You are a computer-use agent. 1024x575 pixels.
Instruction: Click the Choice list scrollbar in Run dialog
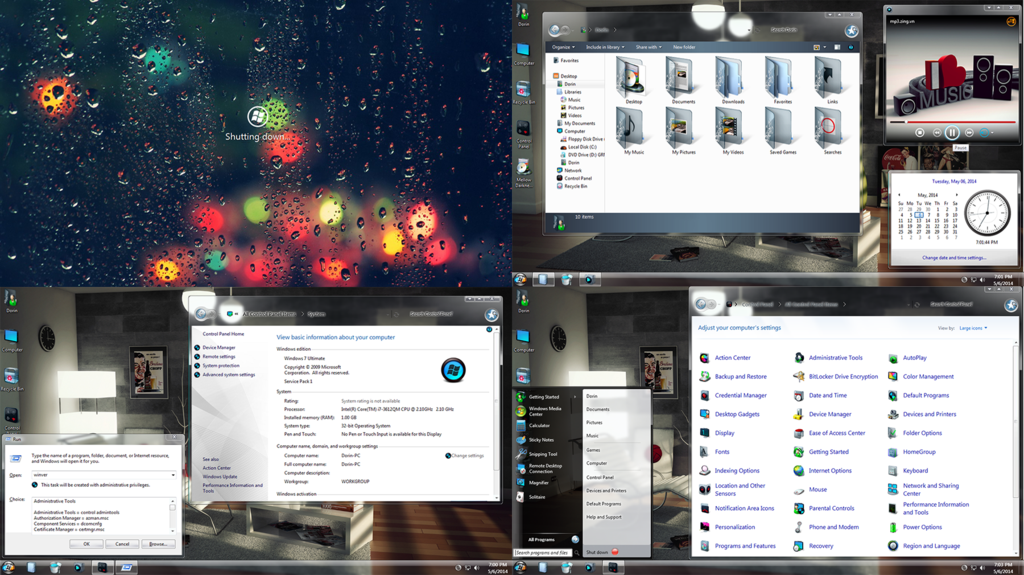(x=172, y=516)
